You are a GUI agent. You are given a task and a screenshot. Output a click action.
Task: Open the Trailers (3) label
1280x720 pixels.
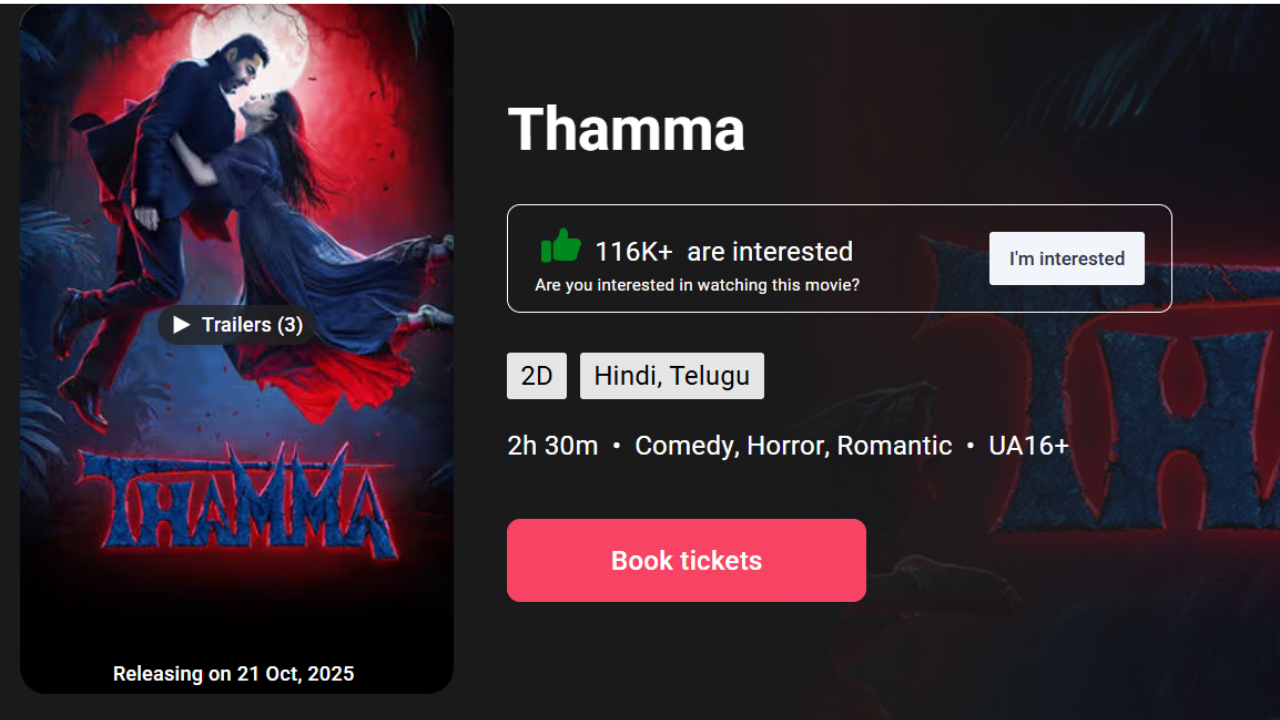coord(252,325)
